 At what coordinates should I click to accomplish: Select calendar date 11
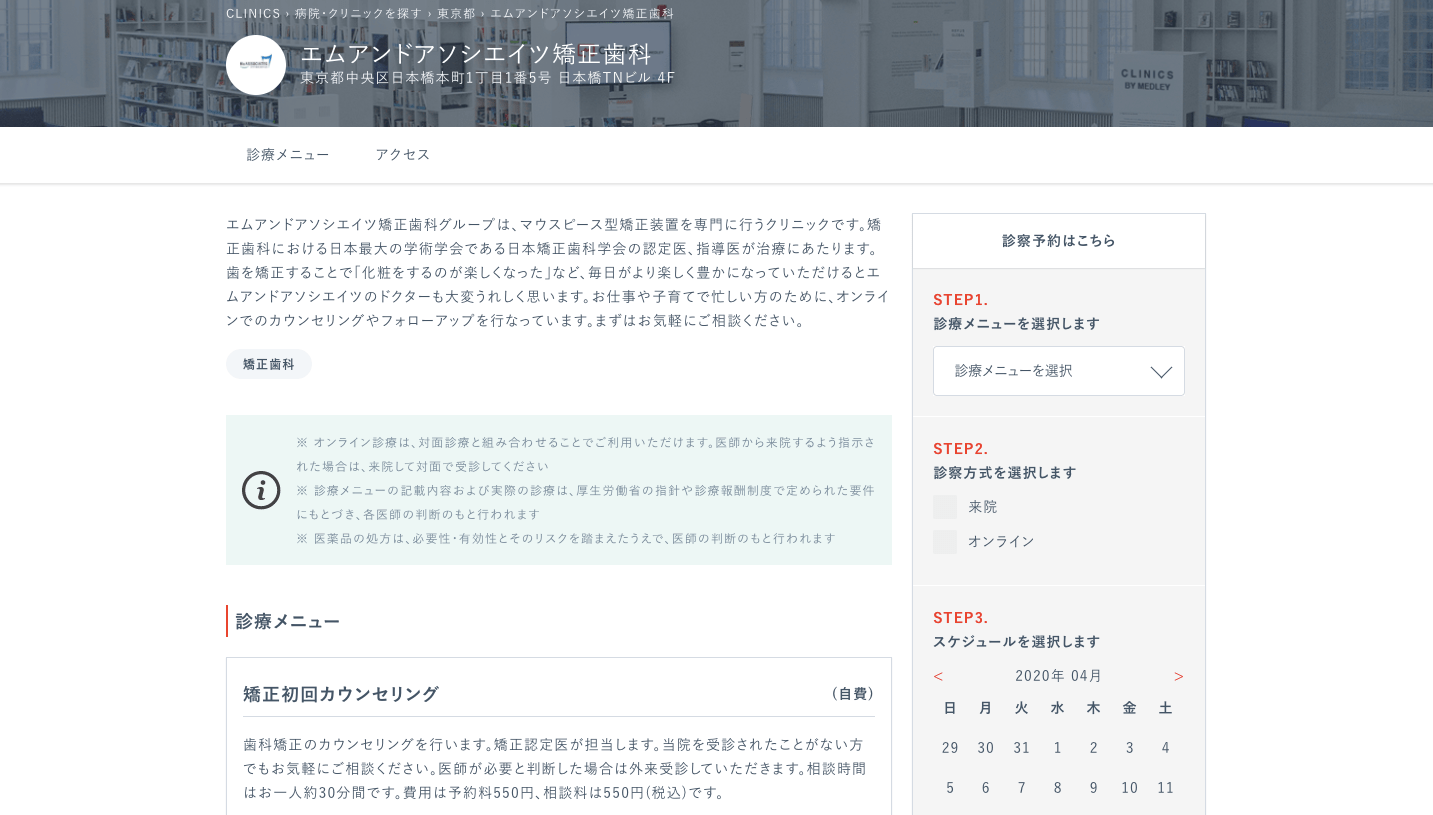tap(1166, 787)
